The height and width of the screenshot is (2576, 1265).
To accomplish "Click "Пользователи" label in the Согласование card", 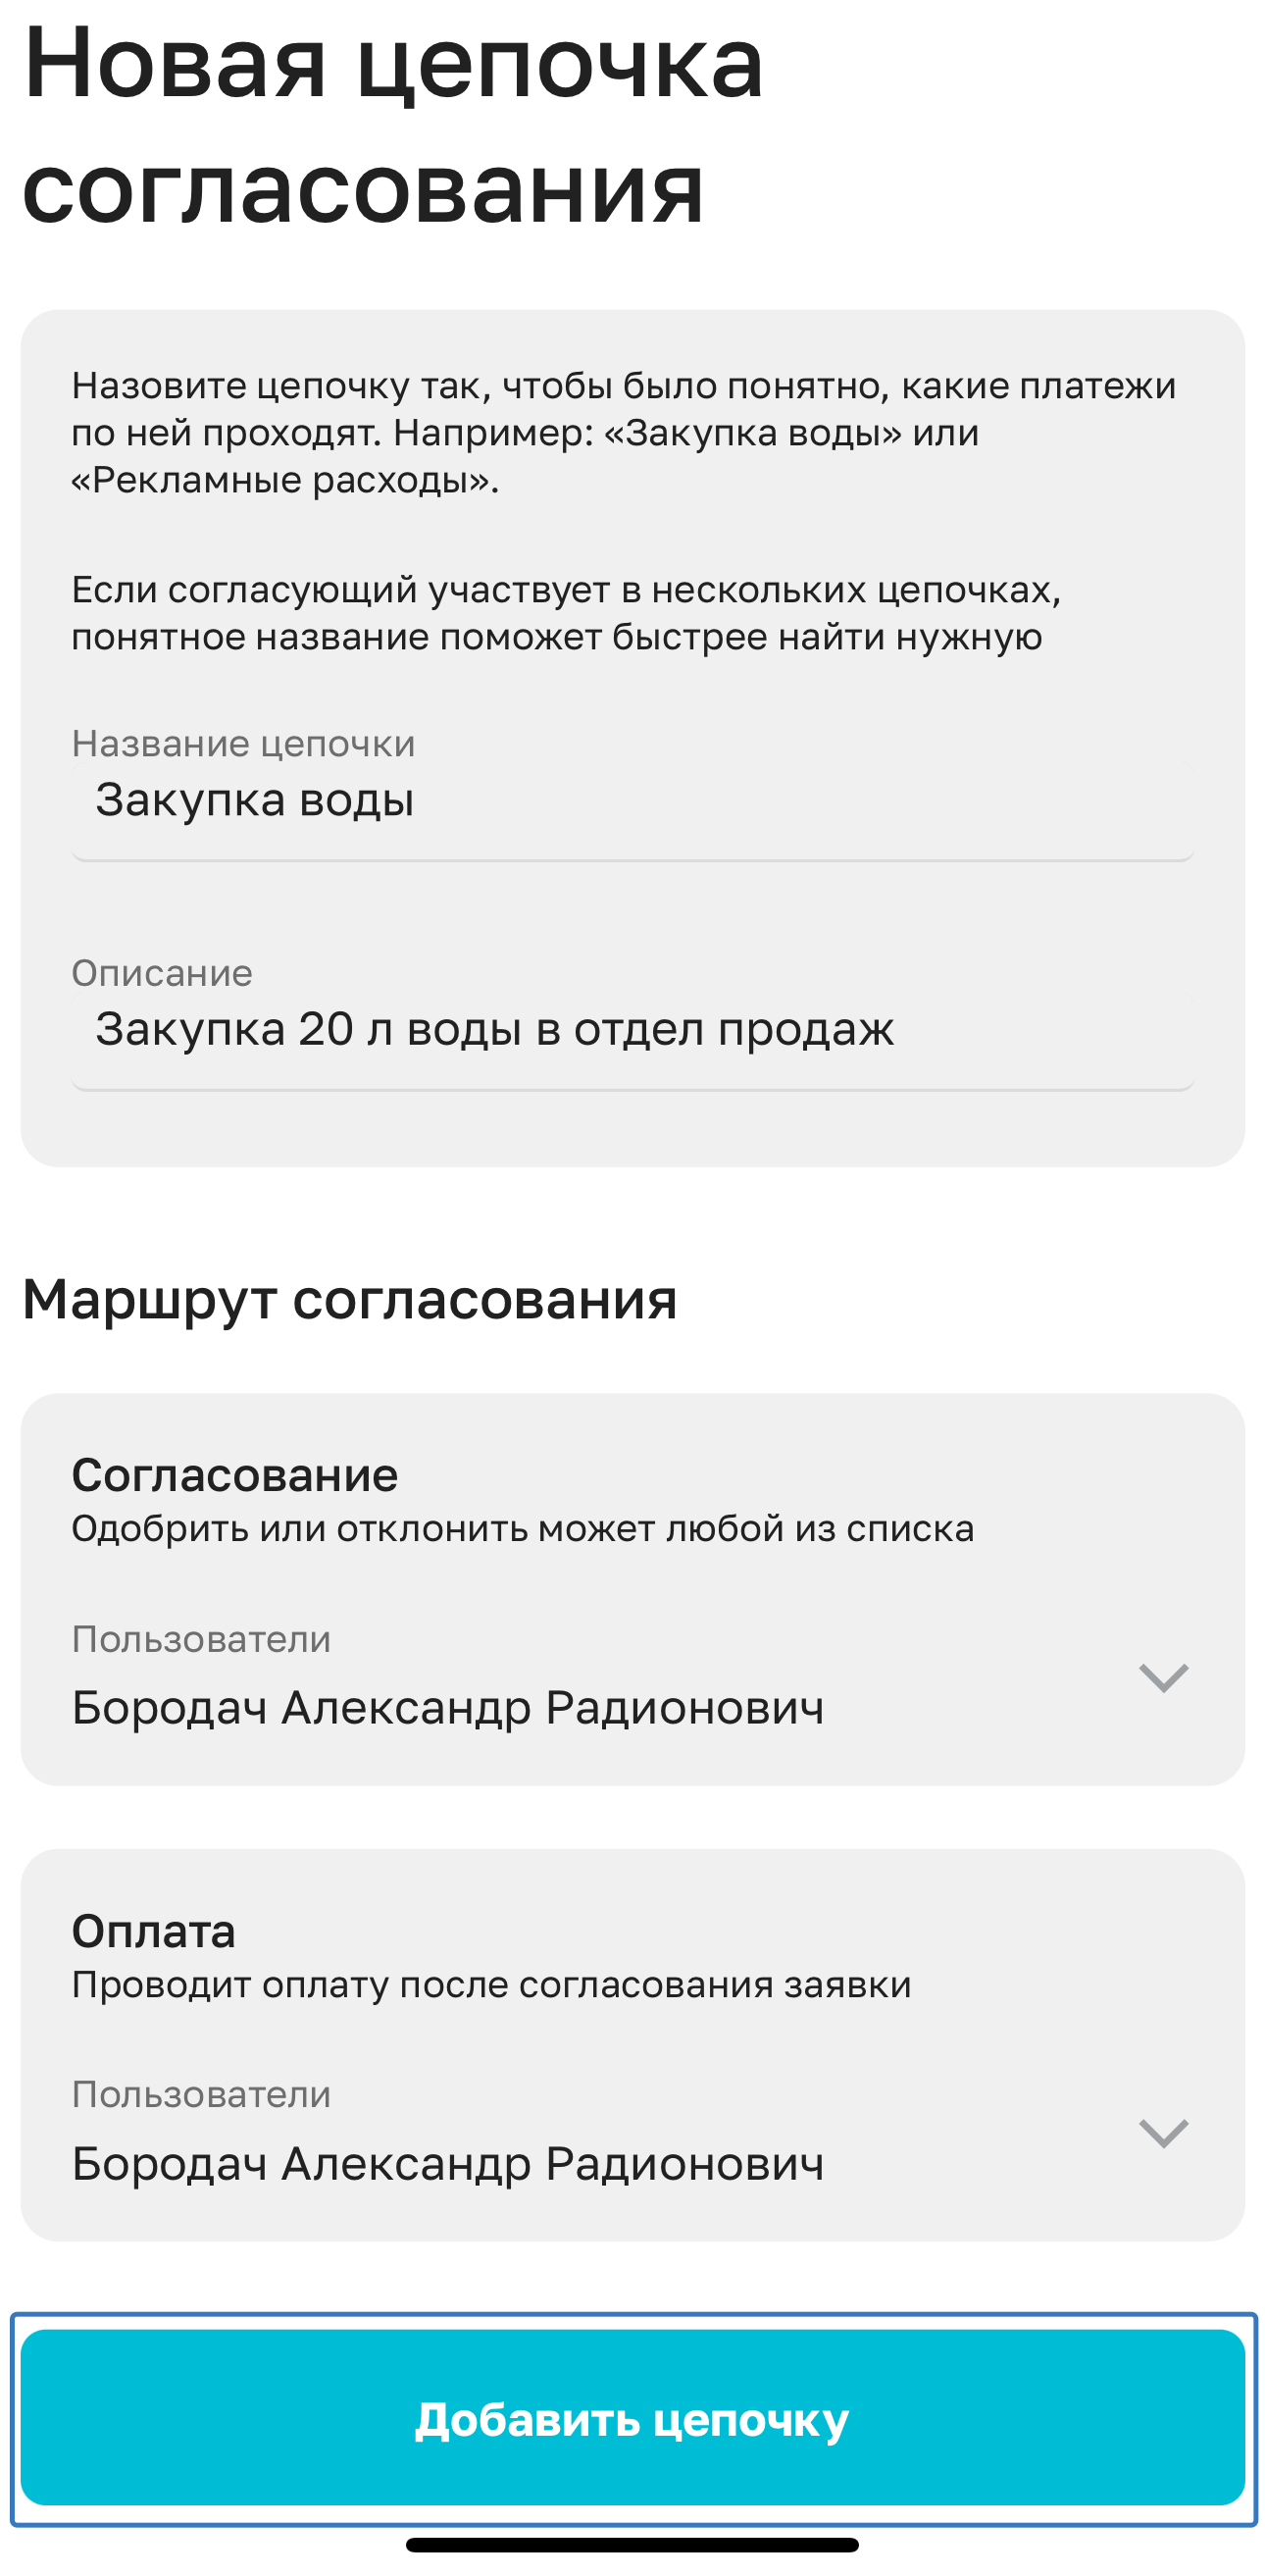I will (x=201, y=1639).
